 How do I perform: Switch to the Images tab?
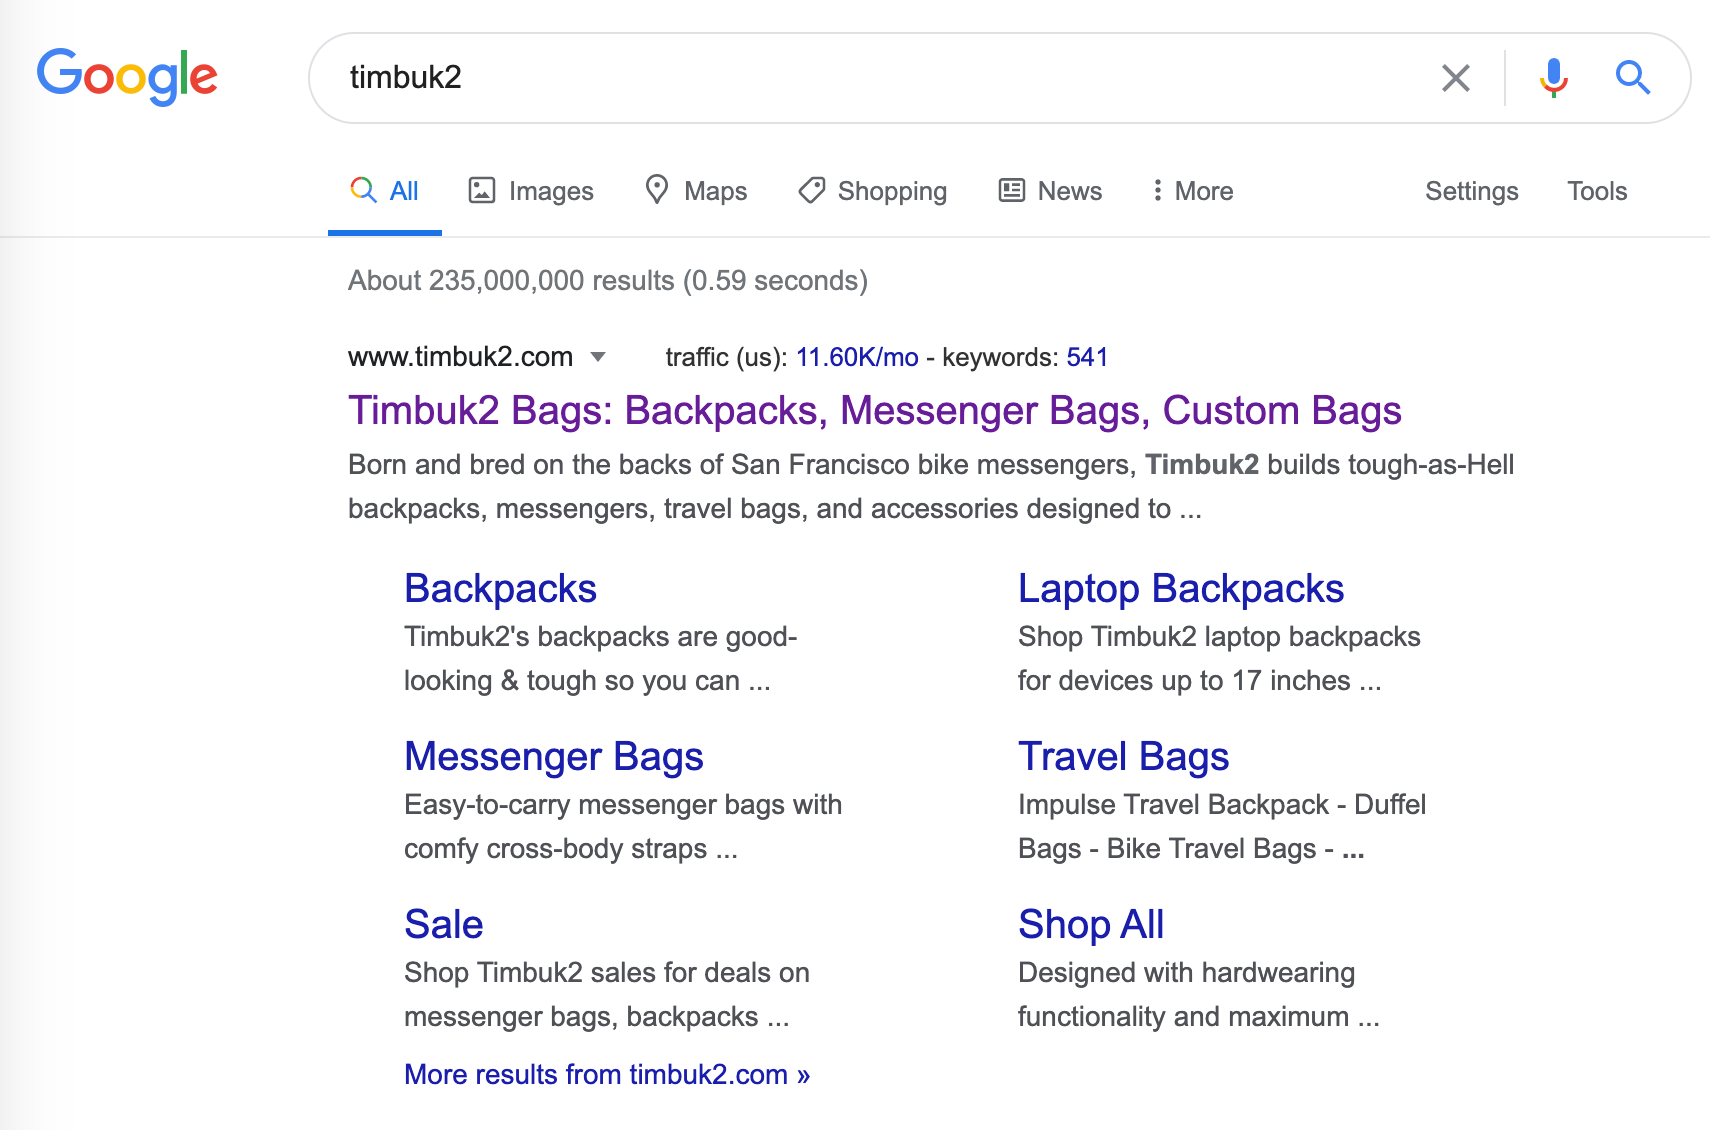(x=531, y=191)
